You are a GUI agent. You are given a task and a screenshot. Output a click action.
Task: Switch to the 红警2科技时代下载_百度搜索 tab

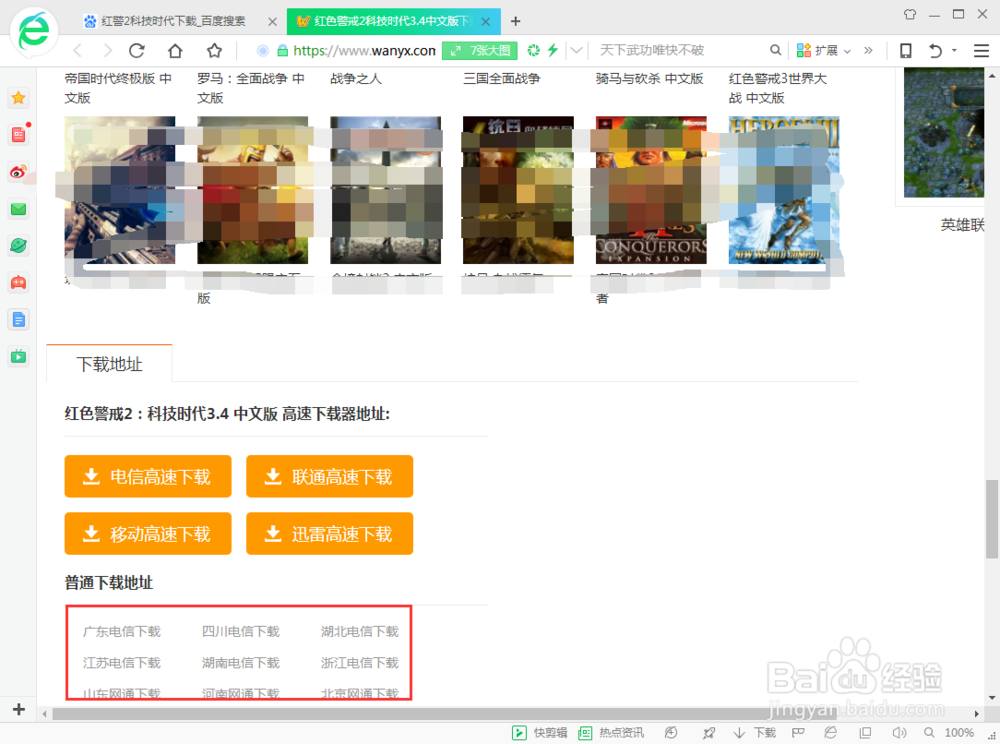pyautogui.click(x=173, y=21)
